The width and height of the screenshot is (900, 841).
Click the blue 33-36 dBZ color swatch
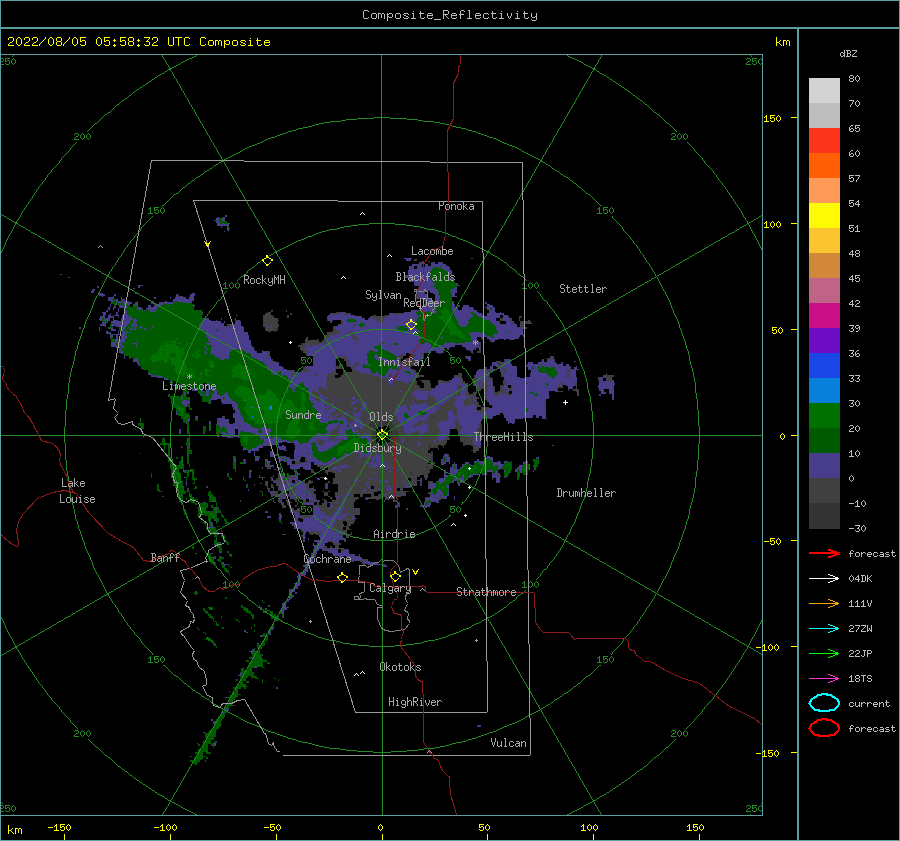tap(824, 365)
